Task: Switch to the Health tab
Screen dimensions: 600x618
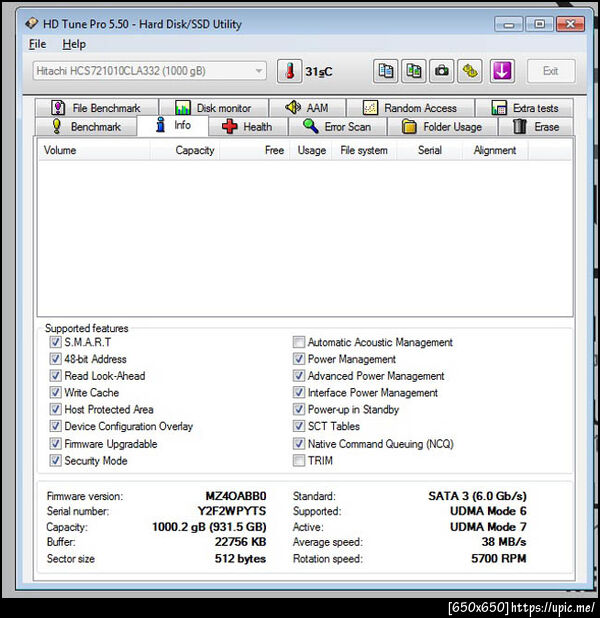Action: (248, 127)
